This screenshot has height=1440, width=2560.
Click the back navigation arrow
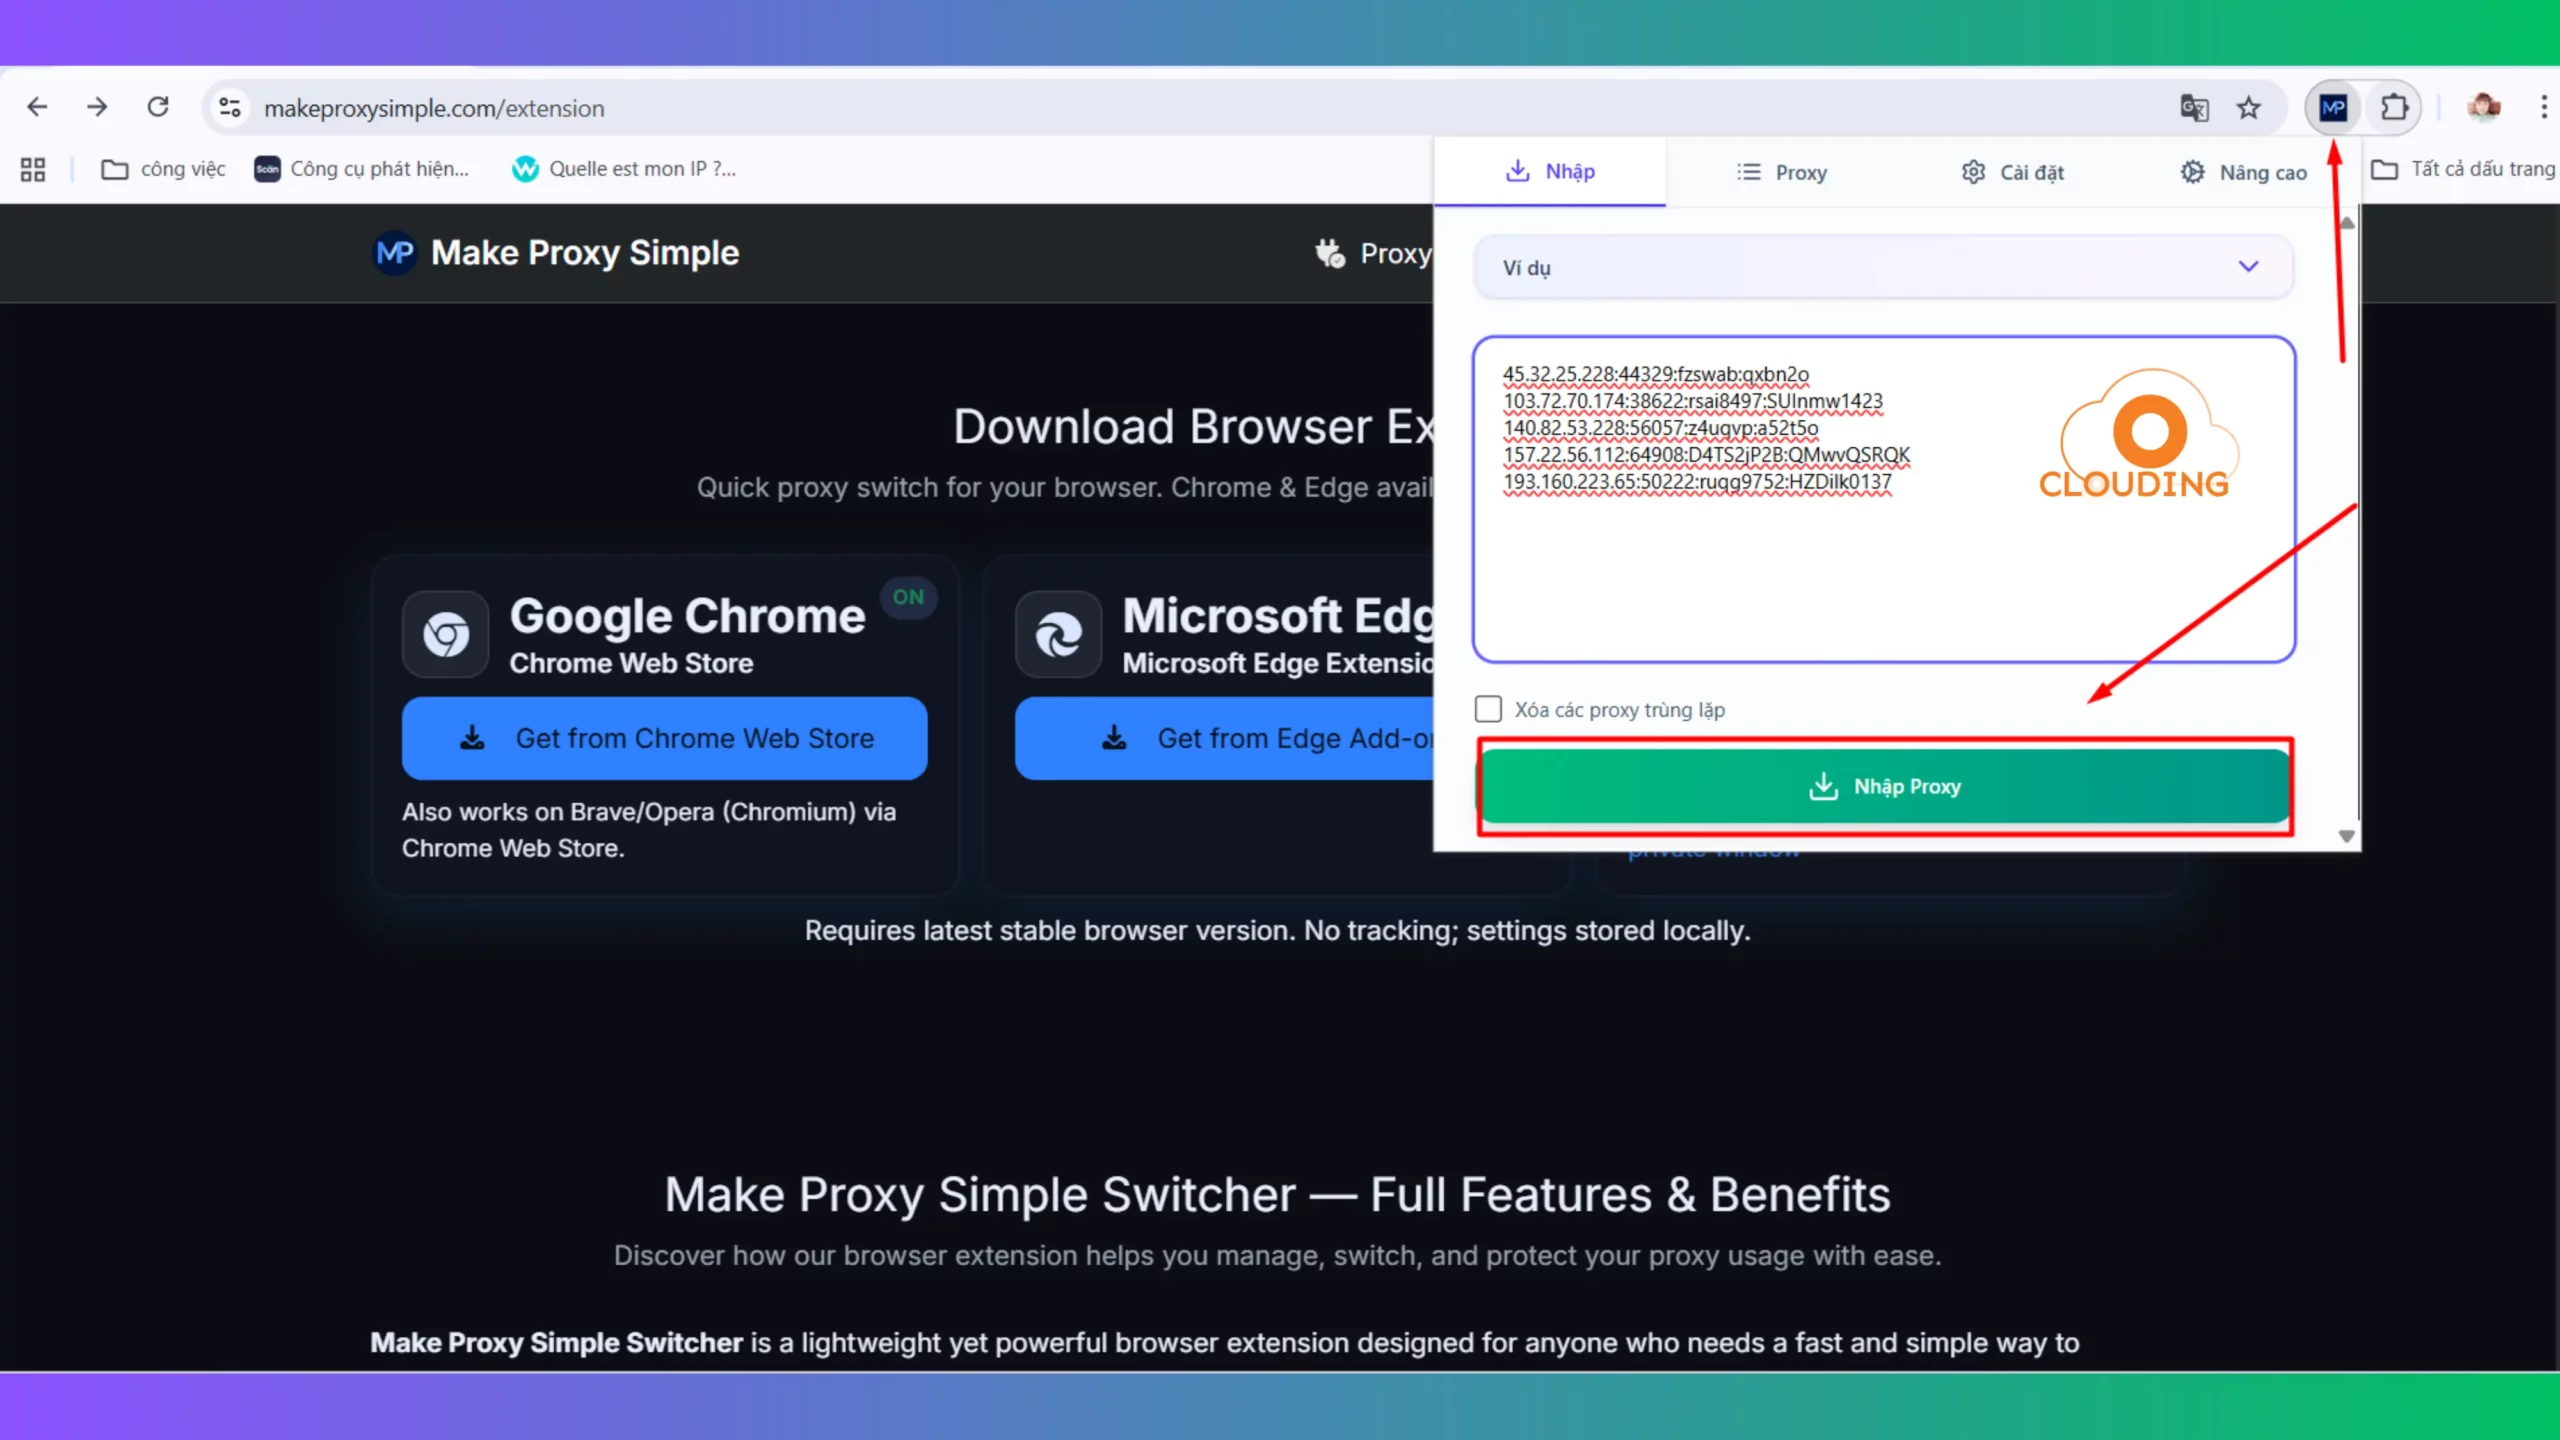[37, 107]
